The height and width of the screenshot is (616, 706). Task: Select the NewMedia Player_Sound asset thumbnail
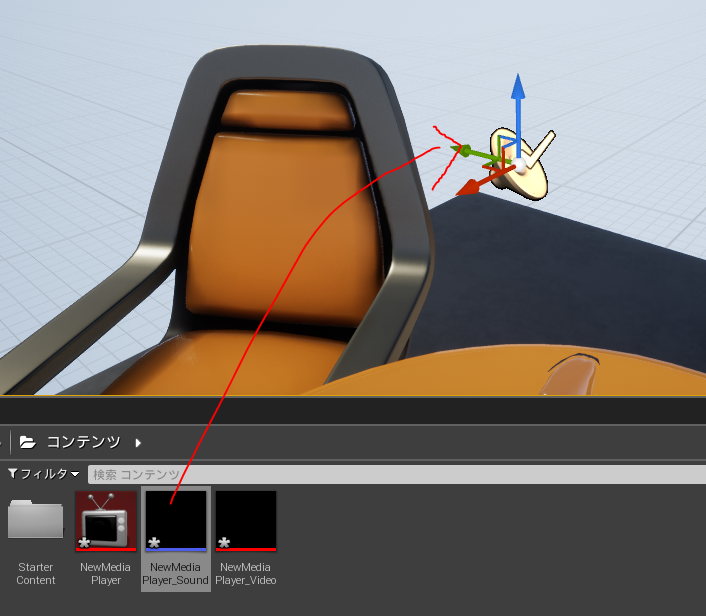tap(176, 521)
